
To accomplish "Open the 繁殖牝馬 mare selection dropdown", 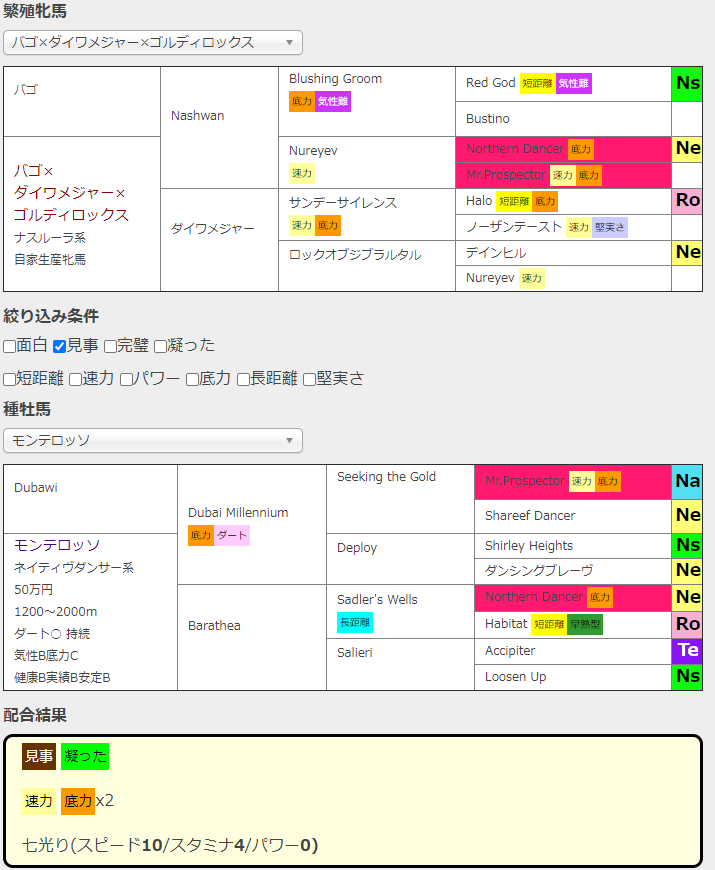I will pos(153,42).
